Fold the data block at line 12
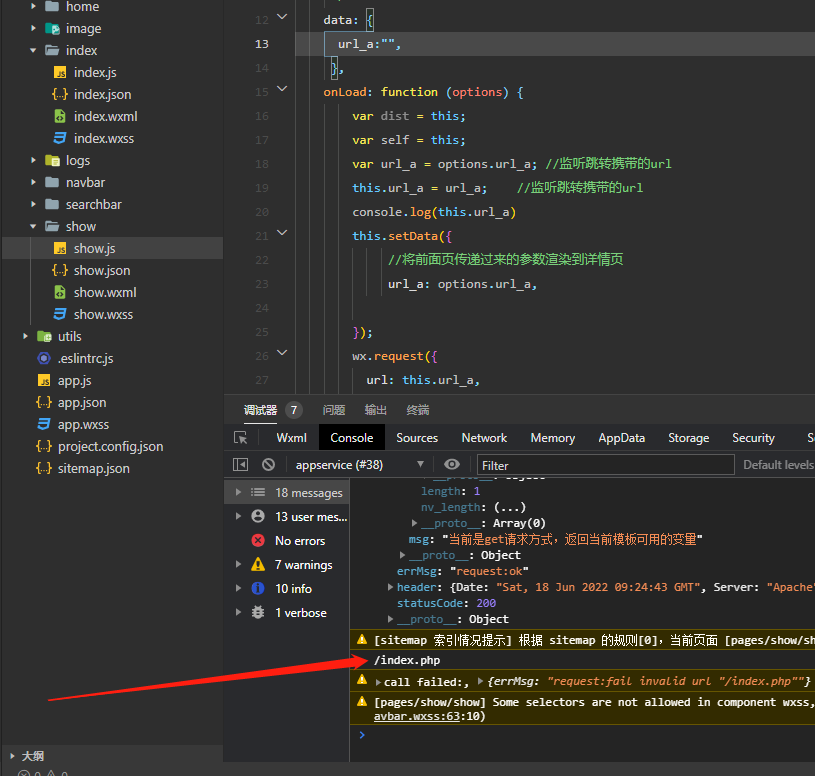Viewport: 815px width, 776px height. (282, 17)
